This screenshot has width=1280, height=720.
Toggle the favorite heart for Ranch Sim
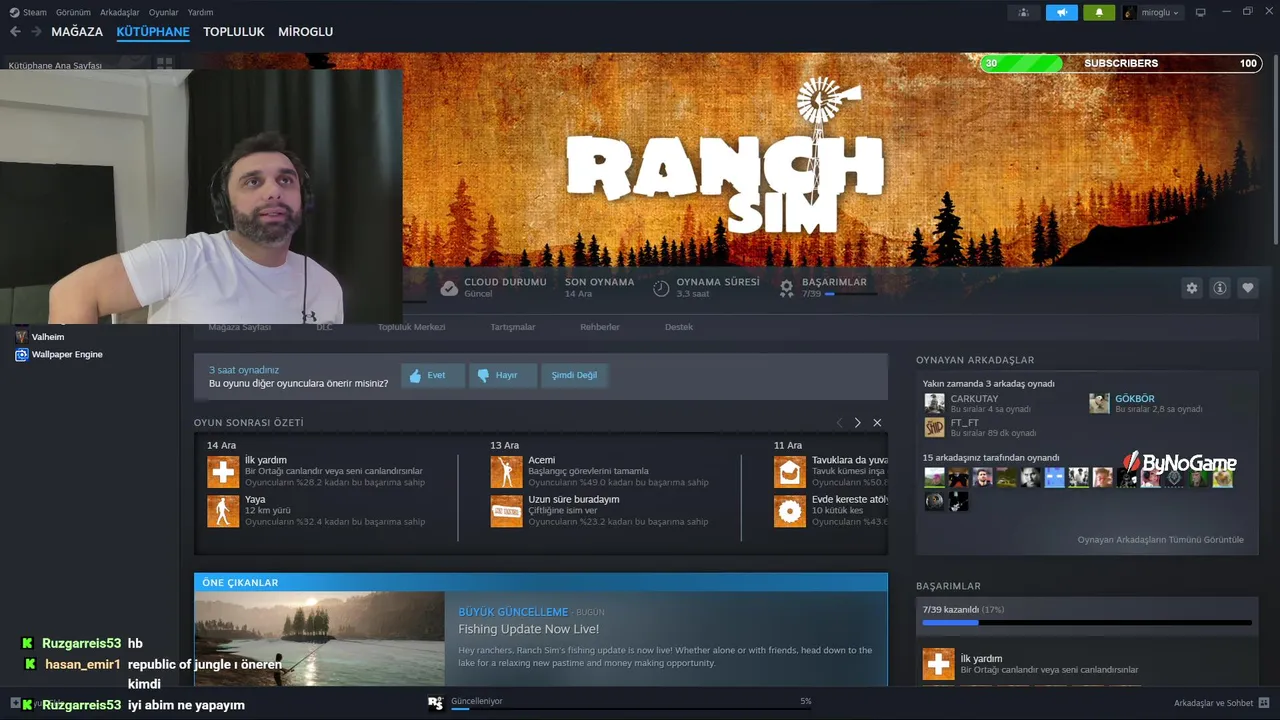pyautogui.click(x=1248, y=288)
